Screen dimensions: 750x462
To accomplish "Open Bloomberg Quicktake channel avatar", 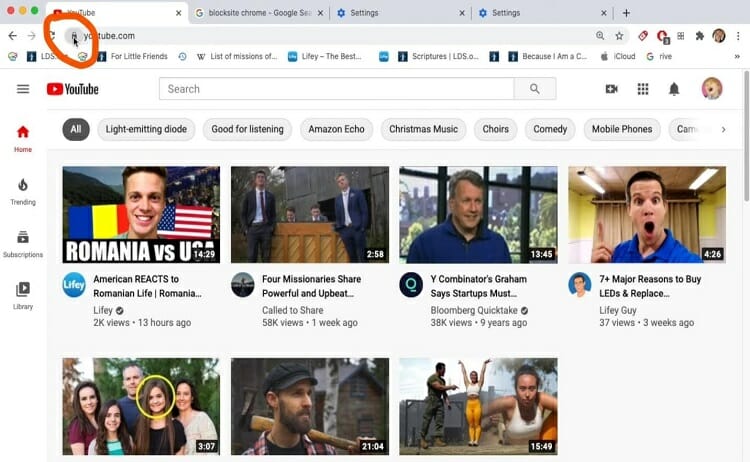I will point(411,285).
